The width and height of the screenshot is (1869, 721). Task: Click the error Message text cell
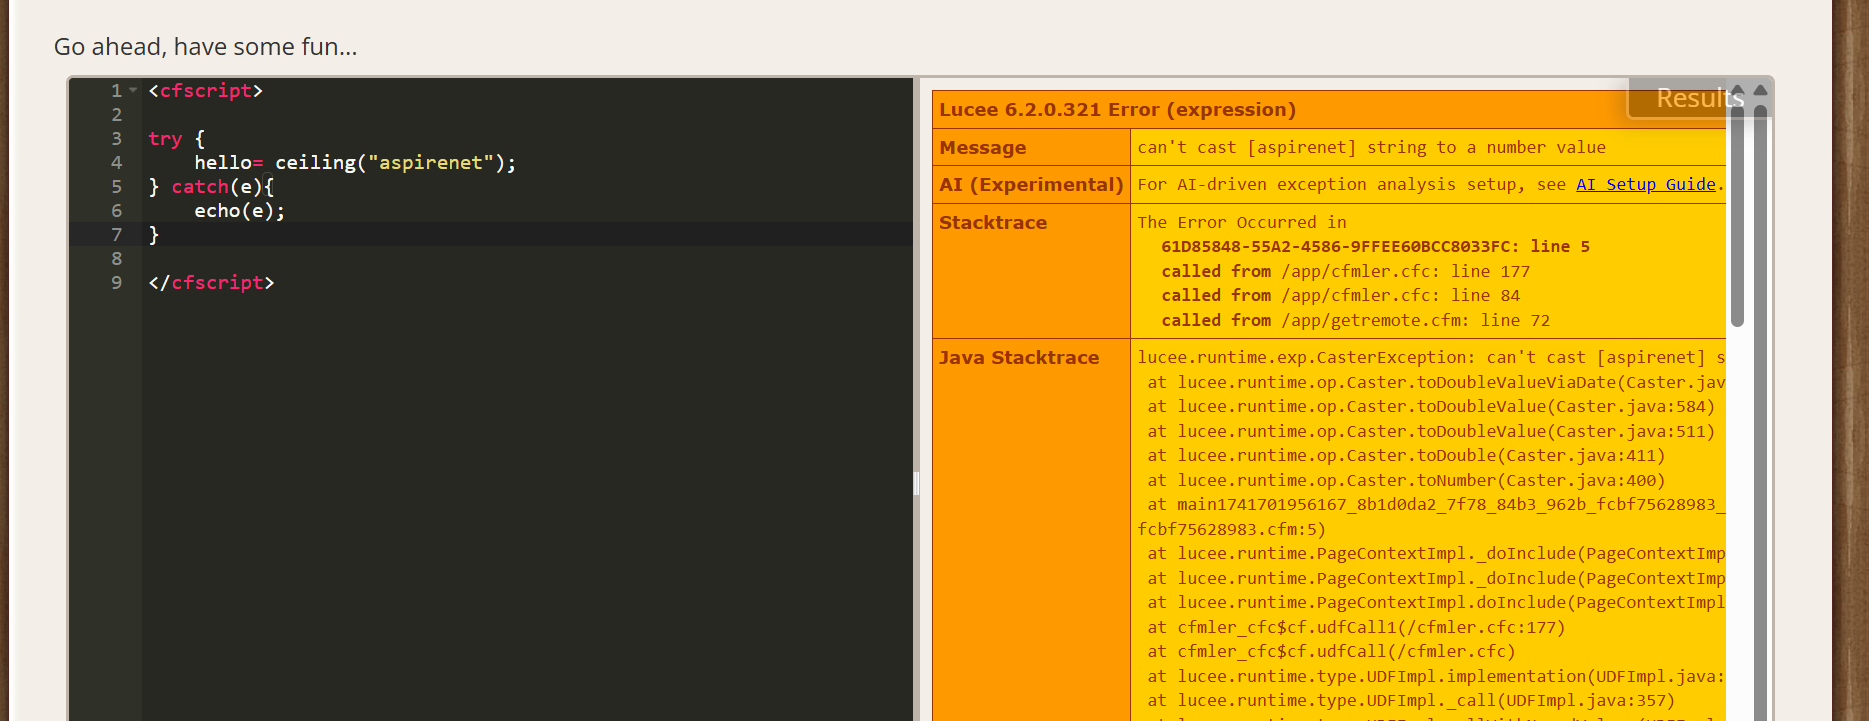click(x=1371, y=148)
